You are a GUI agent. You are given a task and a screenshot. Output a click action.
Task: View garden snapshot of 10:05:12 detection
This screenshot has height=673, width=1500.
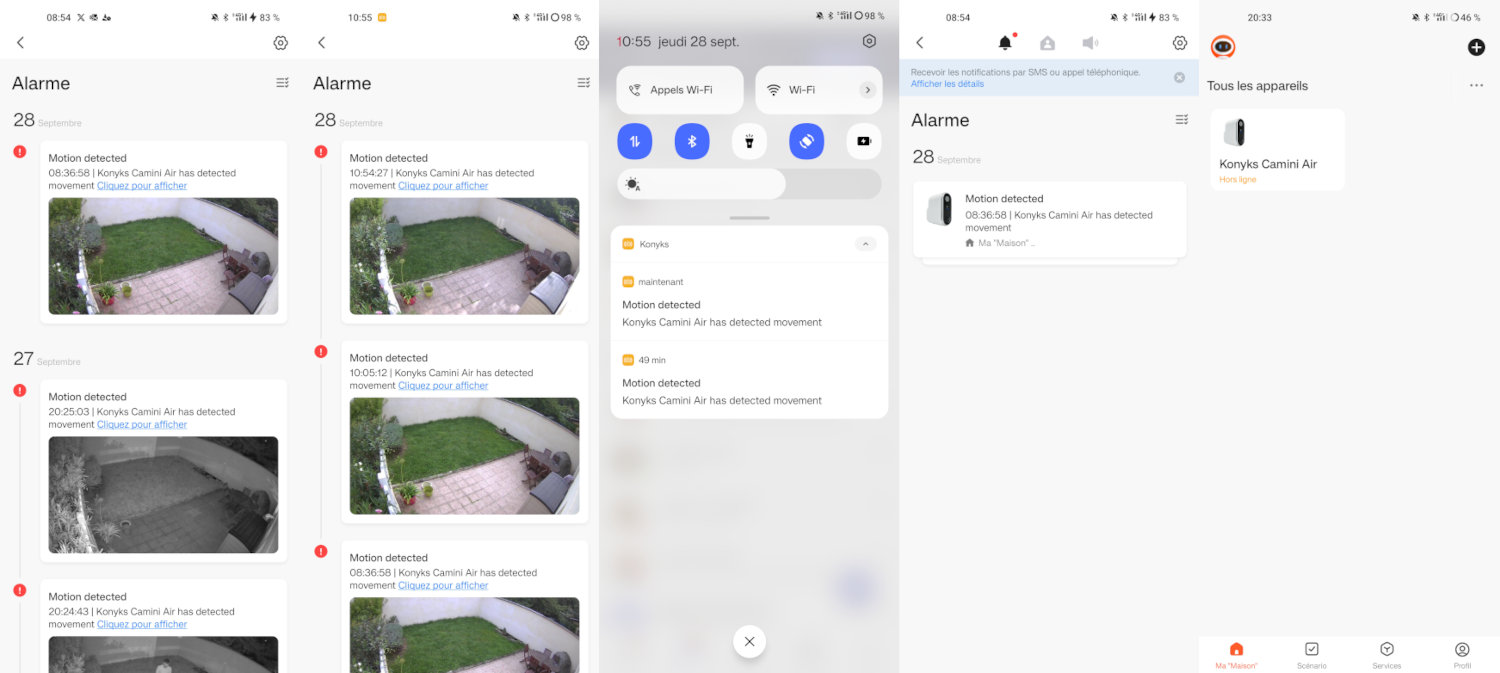[x=464, y=456]
